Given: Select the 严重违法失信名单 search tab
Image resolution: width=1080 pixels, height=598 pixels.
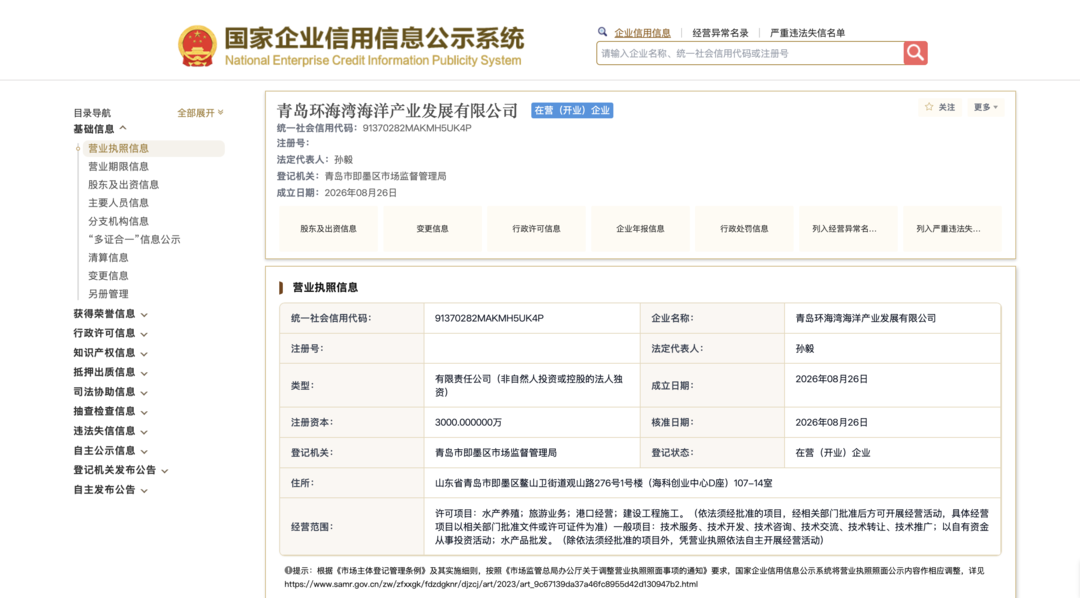Looking at the screenshot, I should [807, 32].
